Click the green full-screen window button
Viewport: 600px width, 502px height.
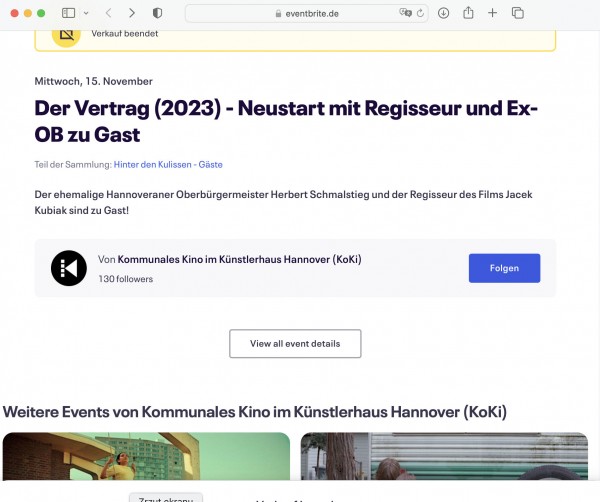pyautogui.click(x=41, y=13)
